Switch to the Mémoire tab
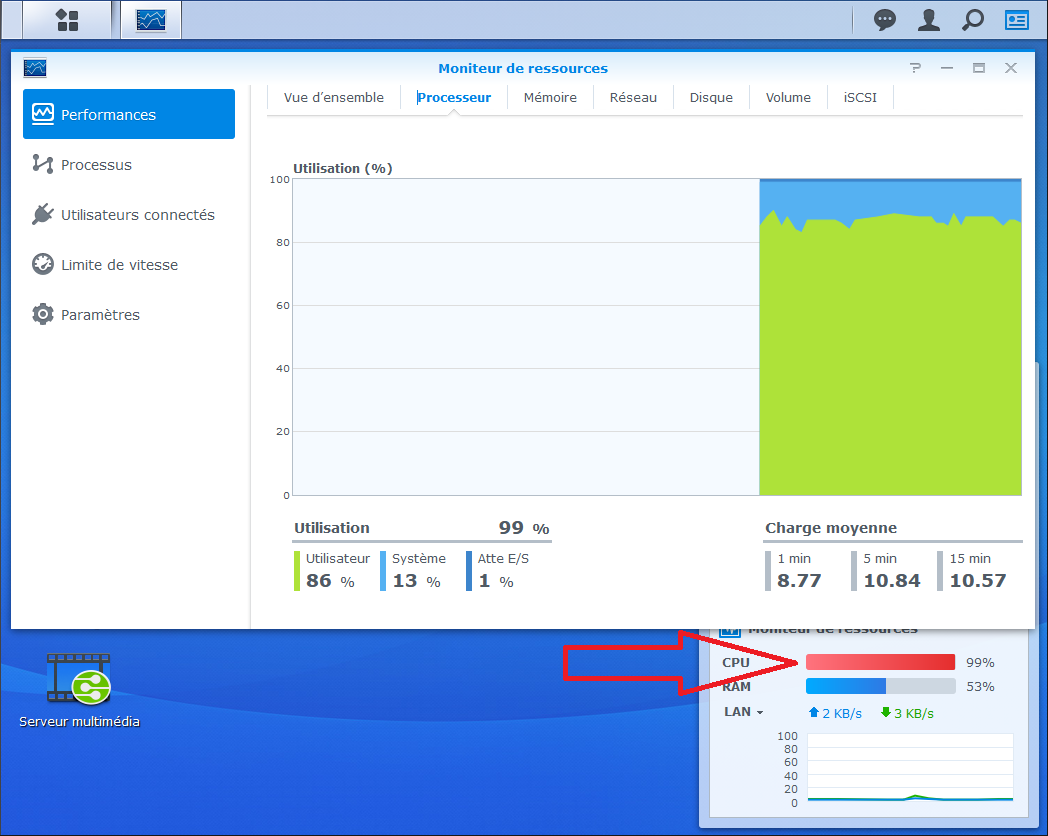The width and height of the screenshot is (1048, 836). [550, 97]
